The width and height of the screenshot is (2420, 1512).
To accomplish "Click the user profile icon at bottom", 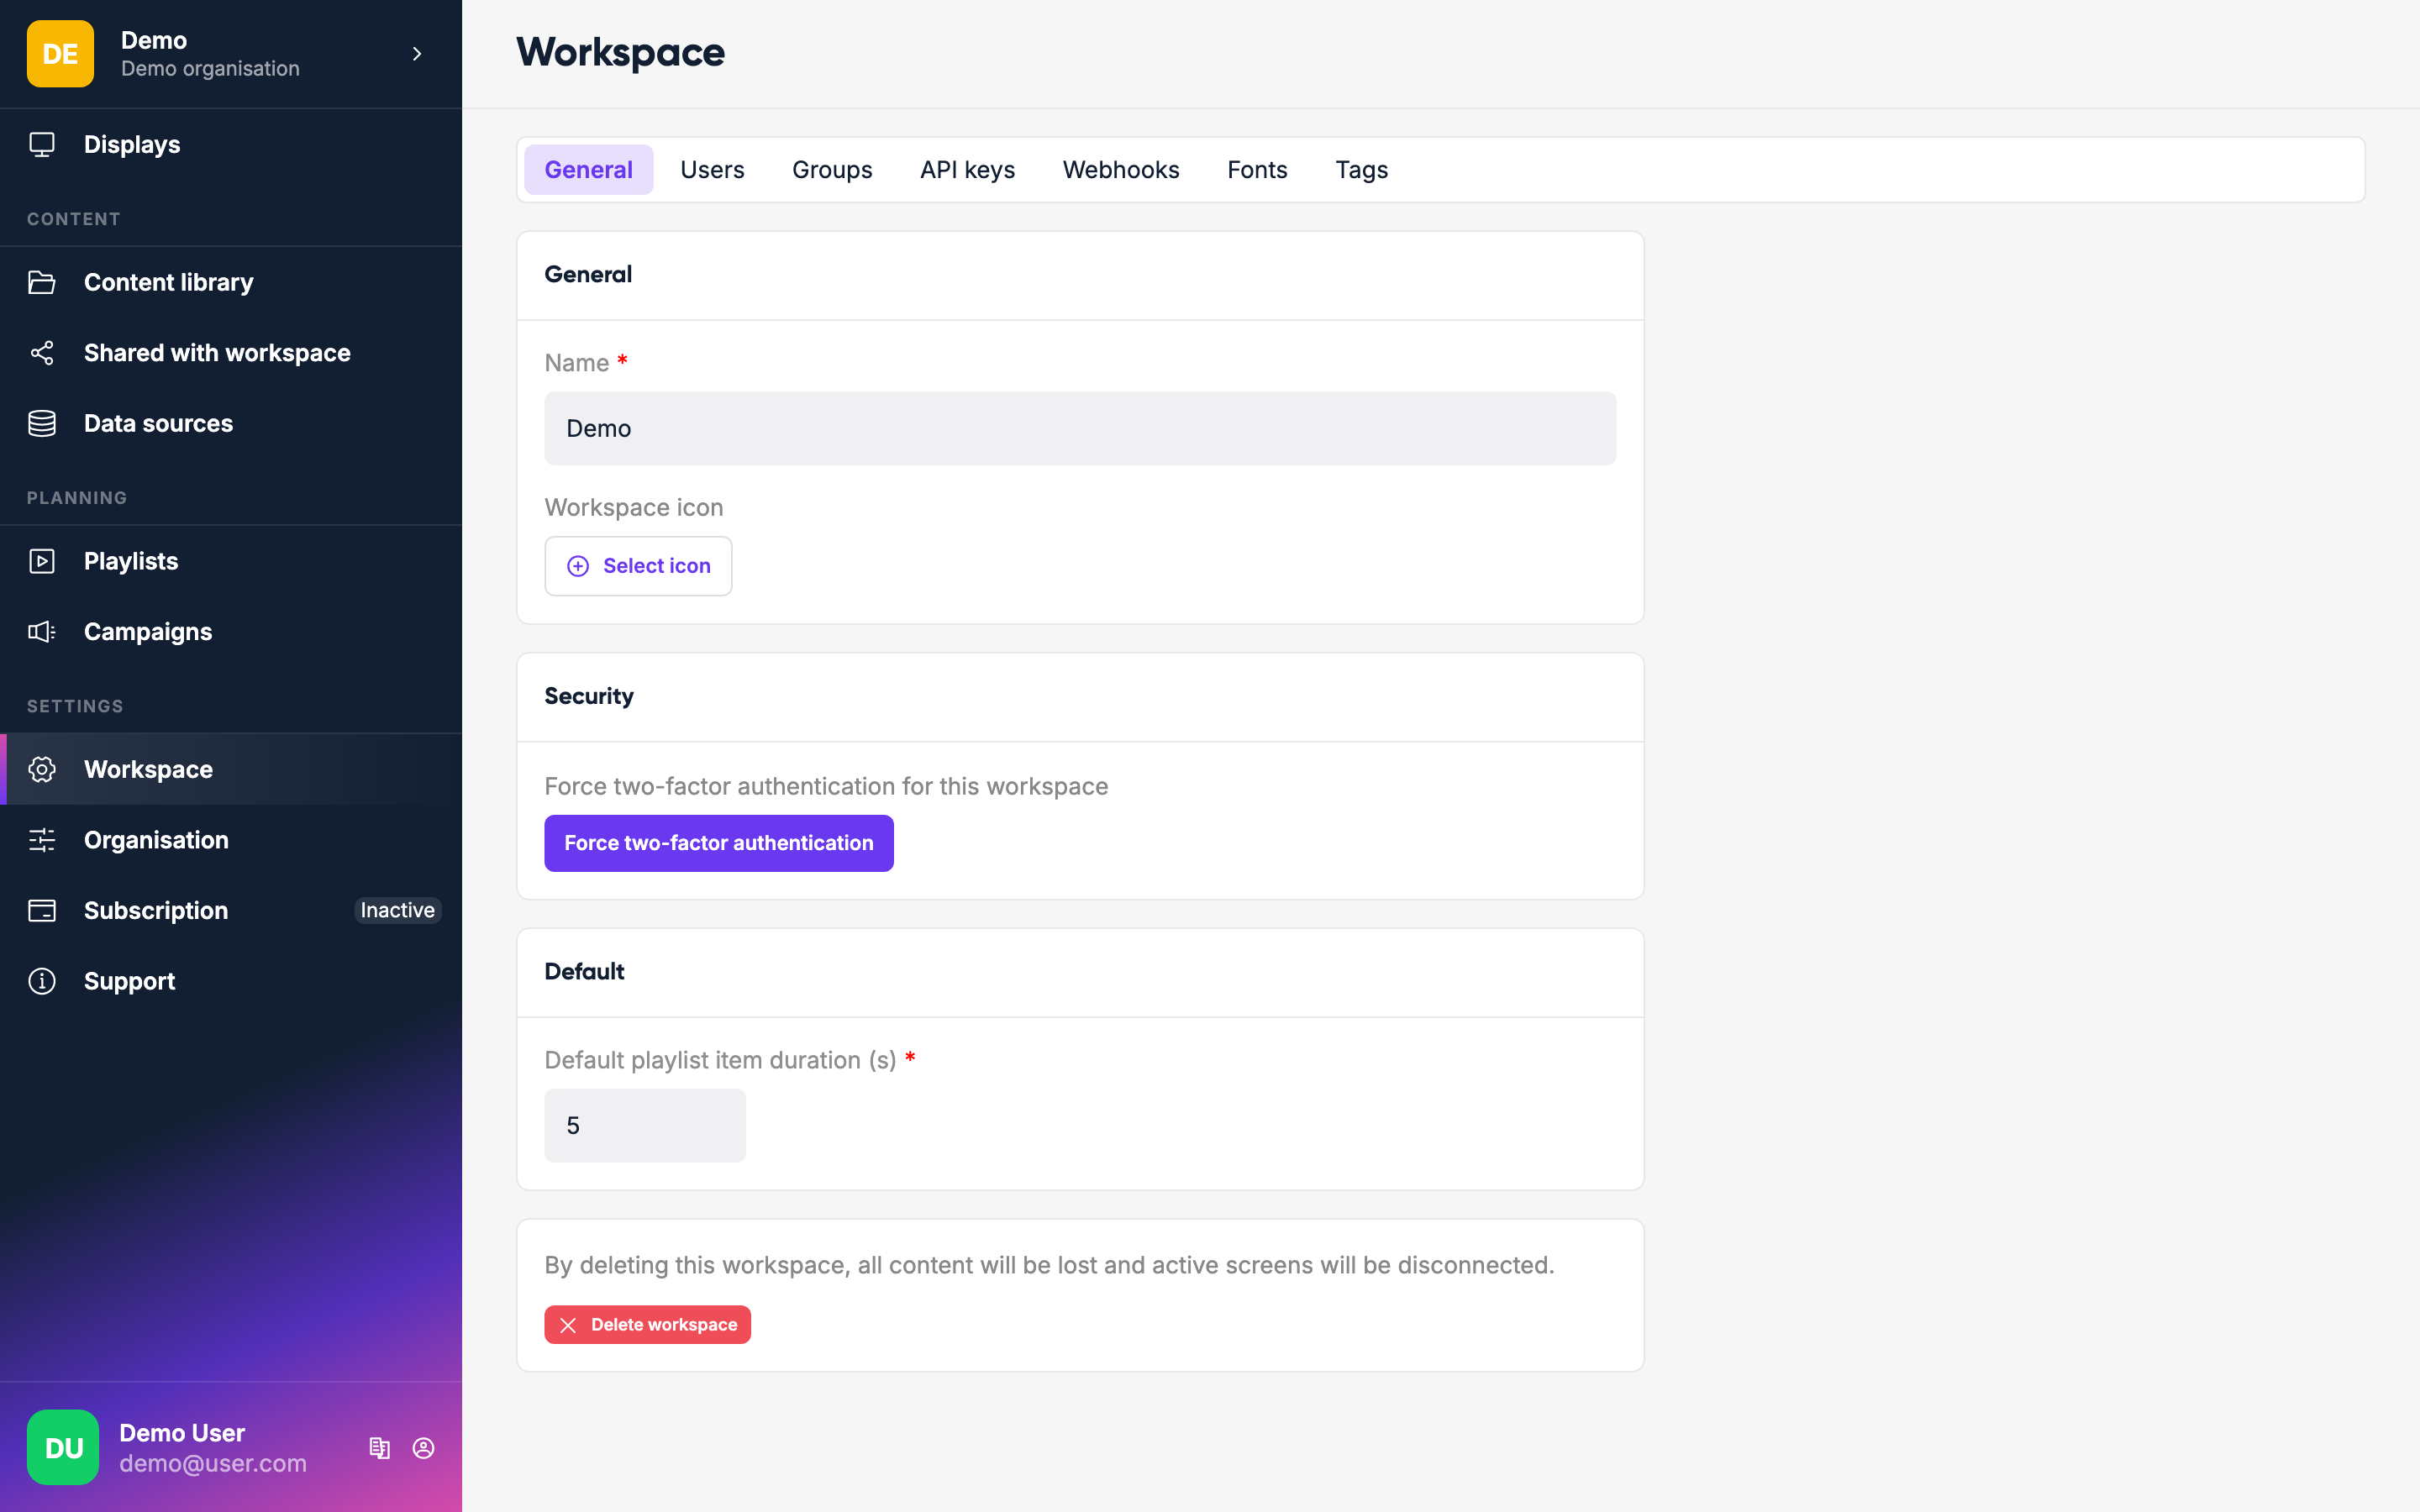I will coord(423,1447).
